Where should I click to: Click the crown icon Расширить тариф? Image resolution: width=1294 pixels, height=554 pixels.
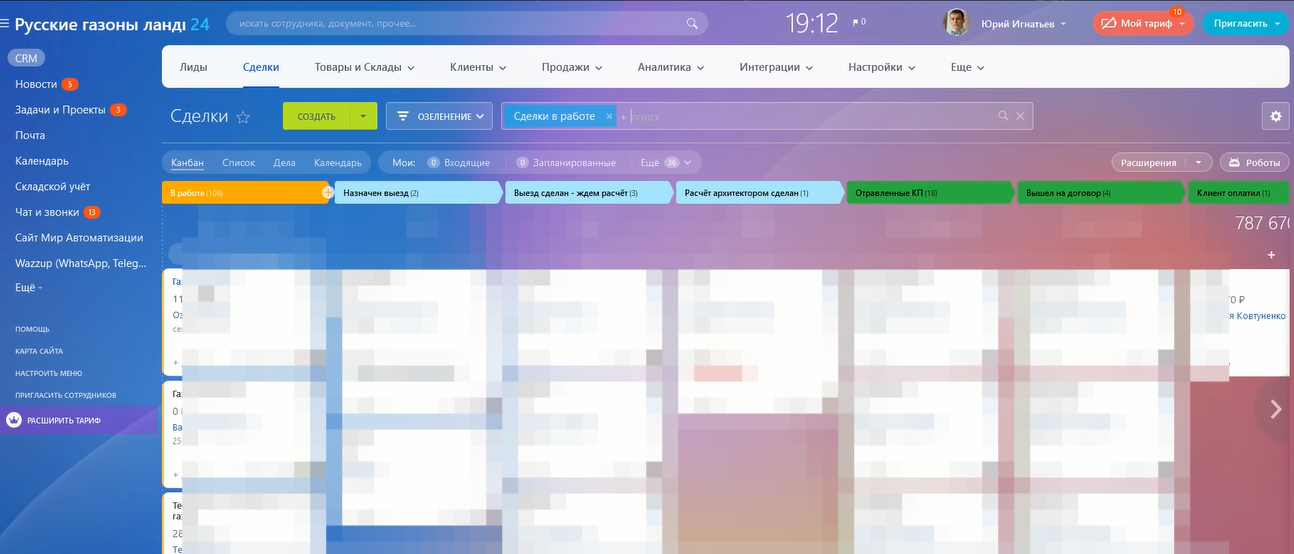[x=14, y=420]
